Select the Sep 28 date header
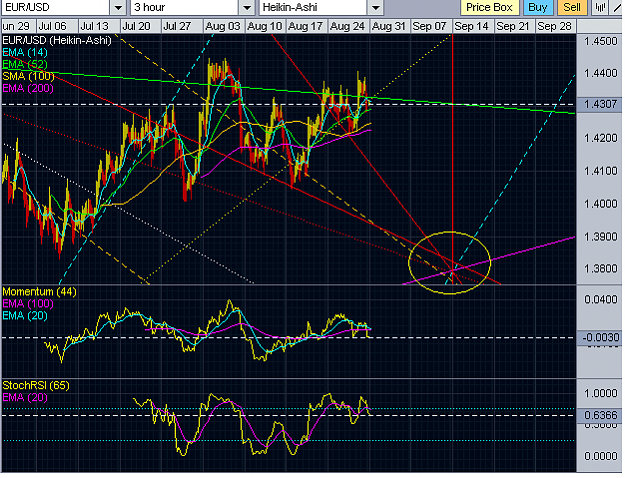This screenshot has height=478, width=625. (x=554, y=26)
